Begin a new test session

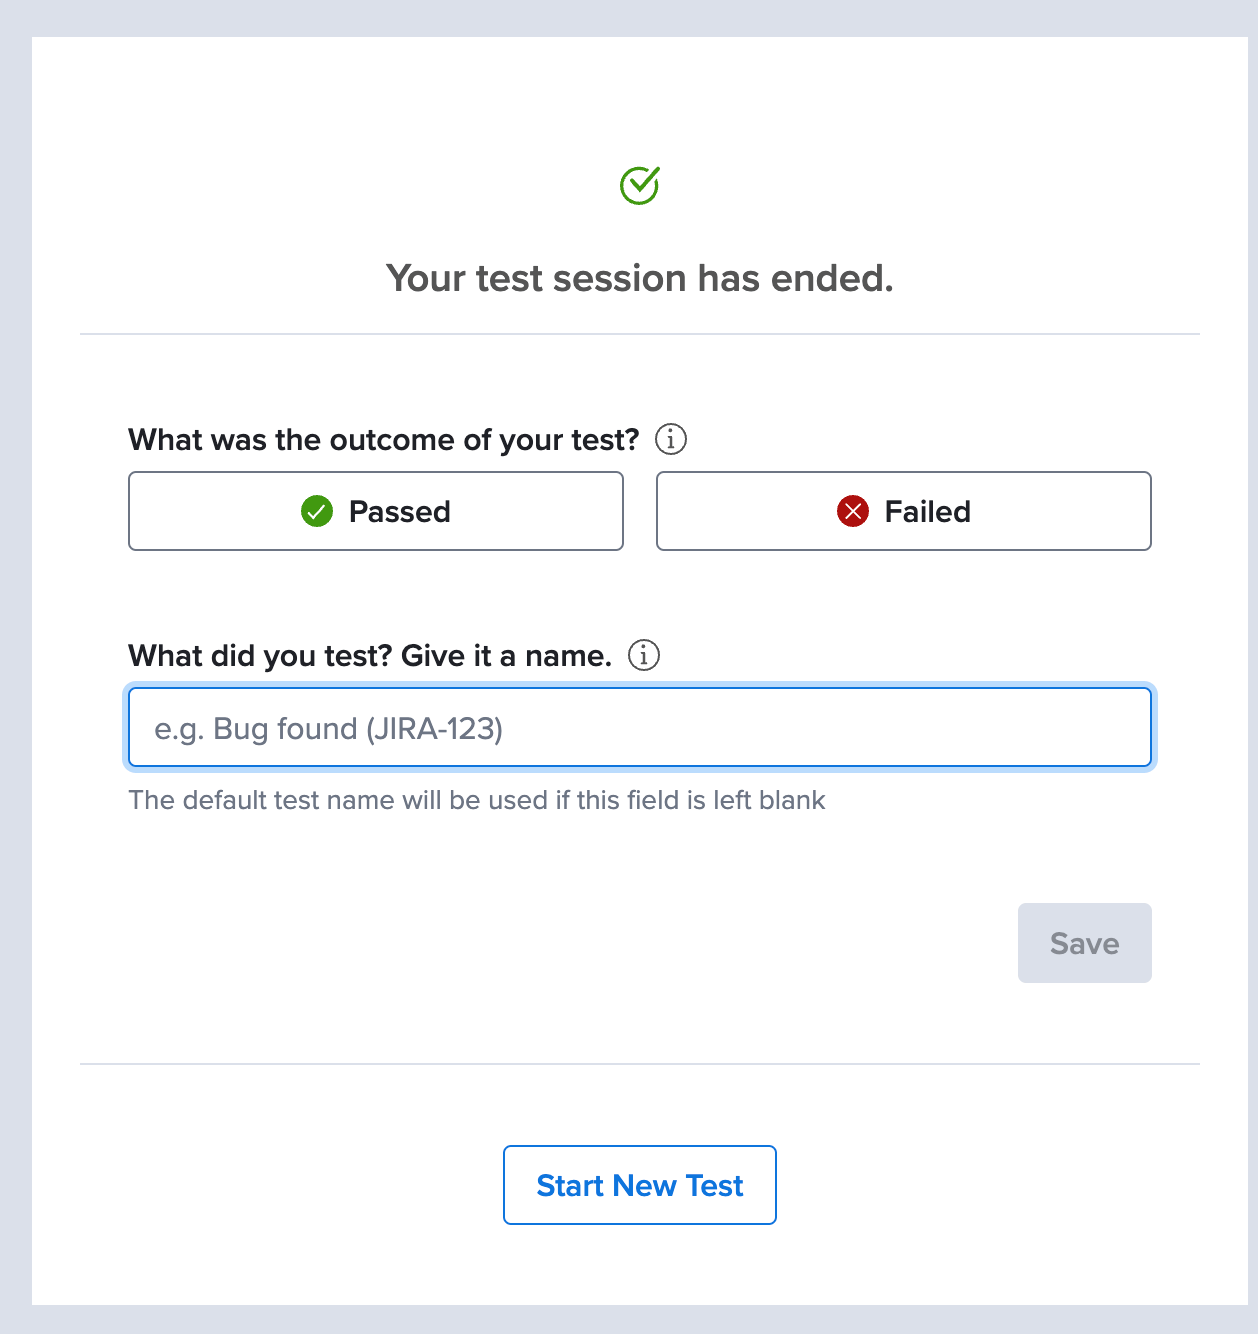click(639, 1185)
